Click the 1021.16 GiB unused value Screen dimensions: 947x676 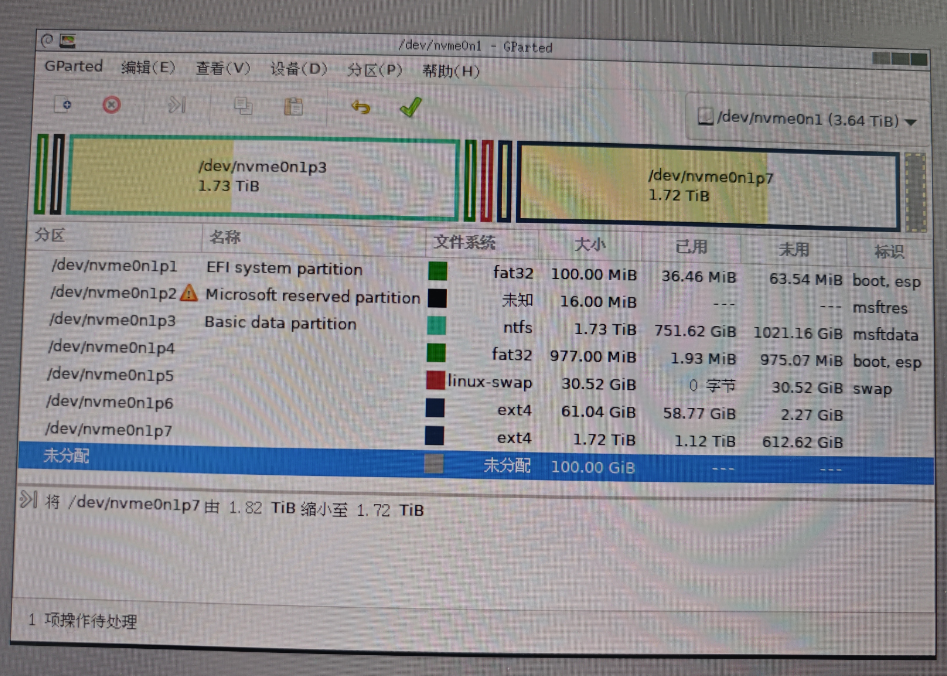798,333
